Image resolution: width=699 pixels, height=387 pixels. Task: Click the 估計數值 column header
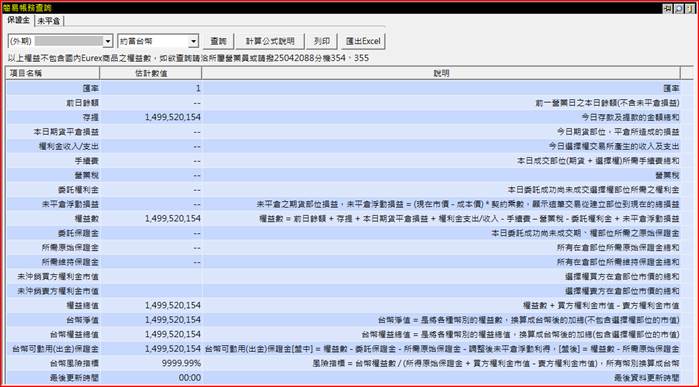tap(151, 73)
